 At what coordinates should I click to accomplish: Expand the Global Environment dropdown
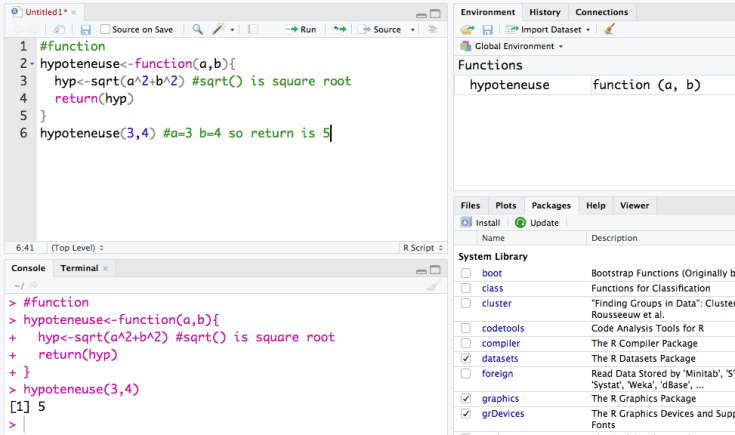[511, 46]
